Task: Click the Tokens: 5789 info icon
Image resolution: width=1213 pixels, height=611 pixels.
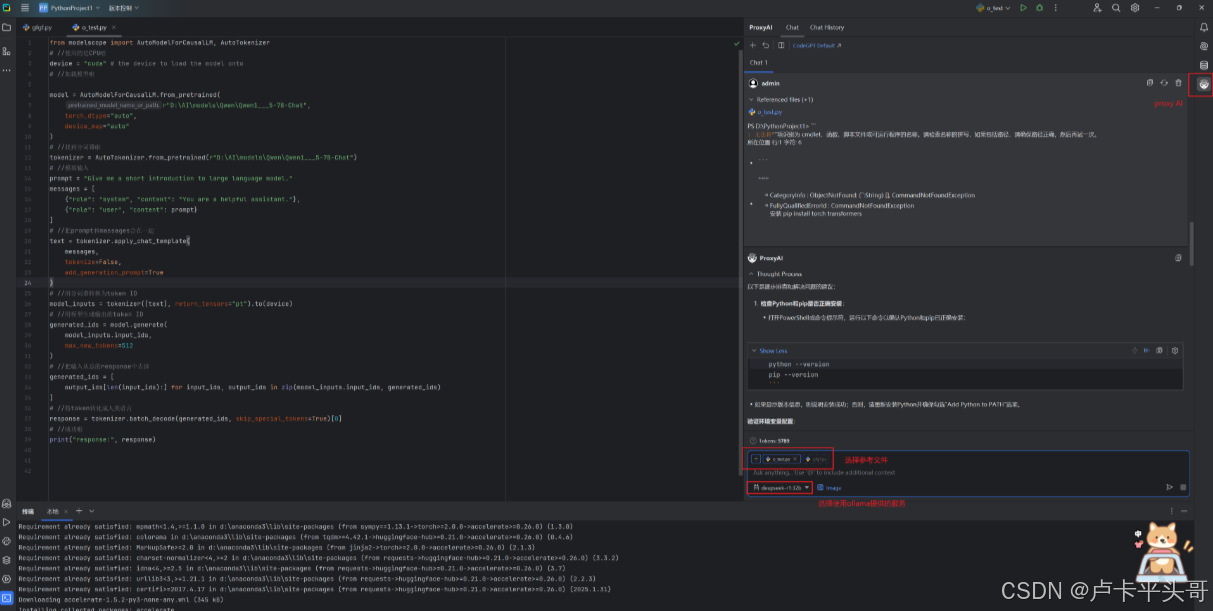Action: (x=753, y=441)
